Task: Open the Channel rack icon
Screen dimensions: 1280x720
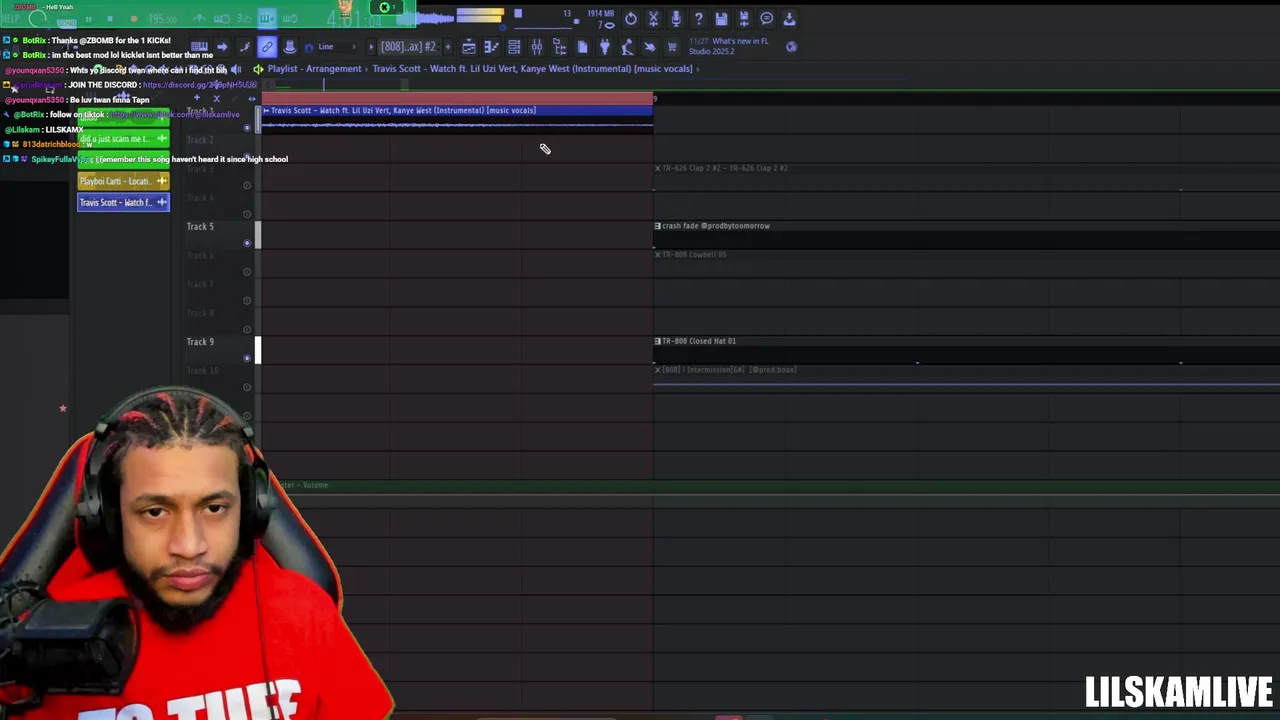Action: pos(513,47)
